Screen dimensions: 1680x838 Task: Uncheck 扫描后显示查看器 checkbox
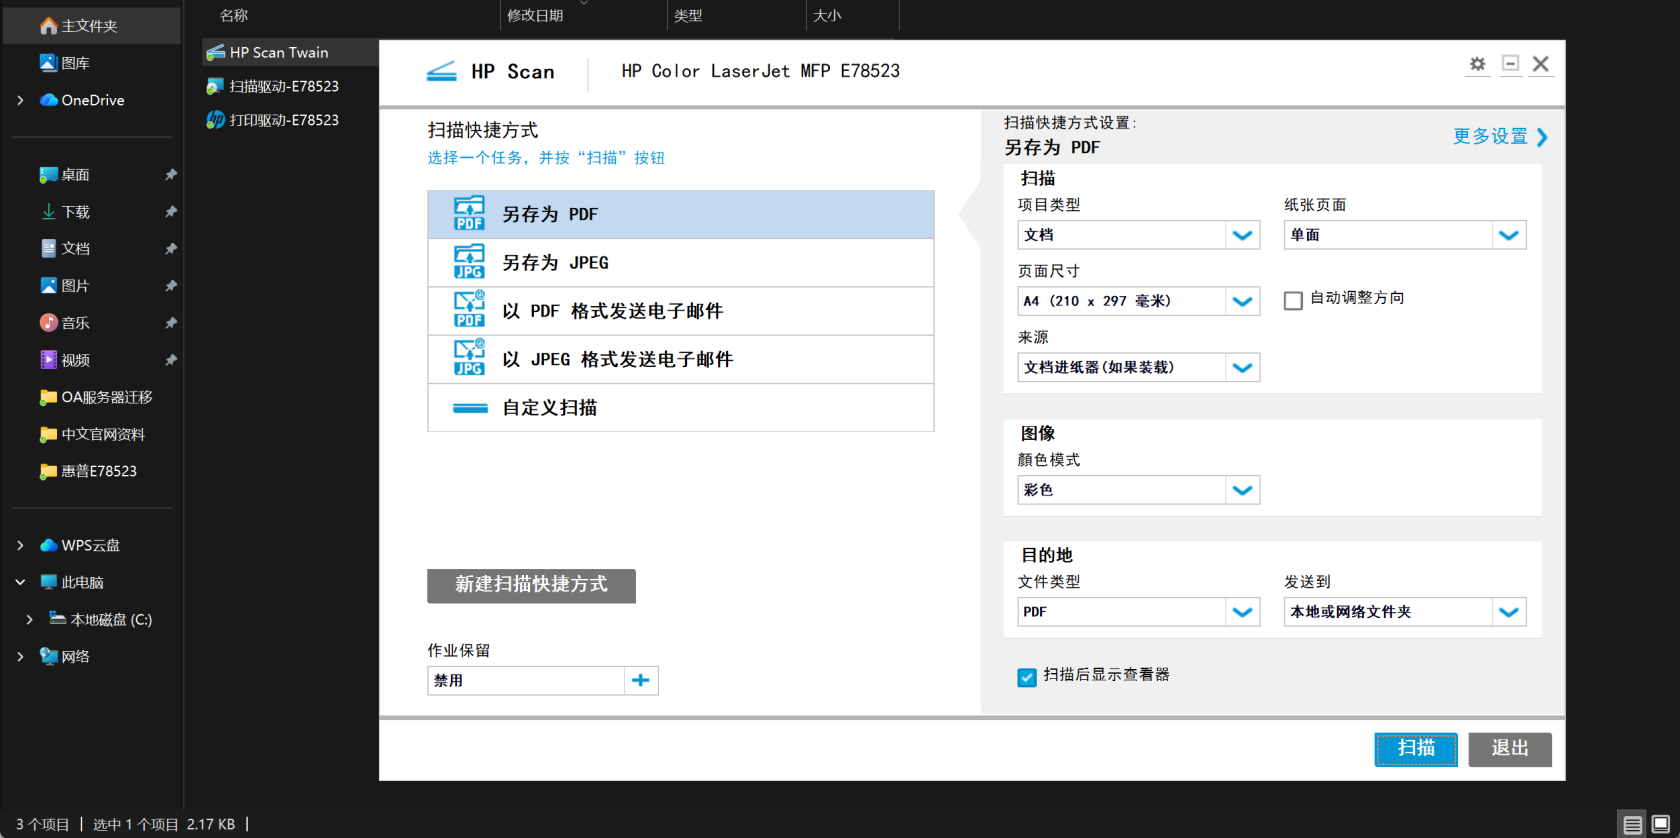coord(1027,677)
